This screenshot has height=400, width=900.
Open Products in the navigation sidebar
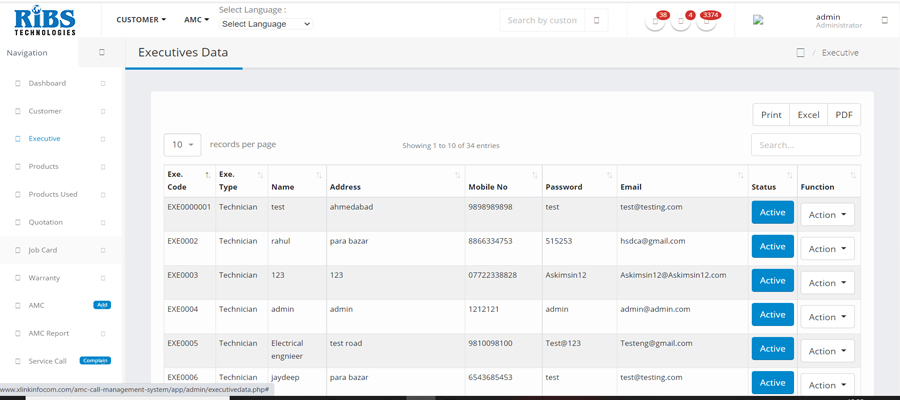[43, 166]
